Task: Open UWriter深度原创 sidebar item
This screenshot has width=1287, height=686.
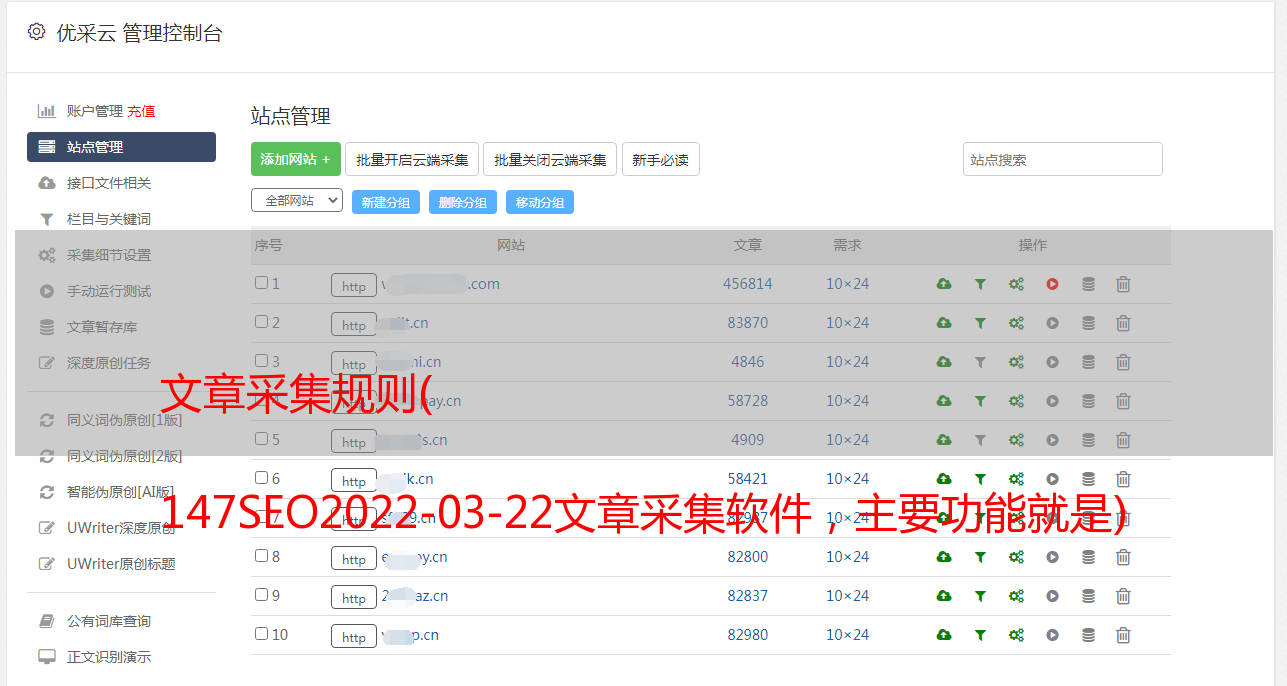Action: 121,528
